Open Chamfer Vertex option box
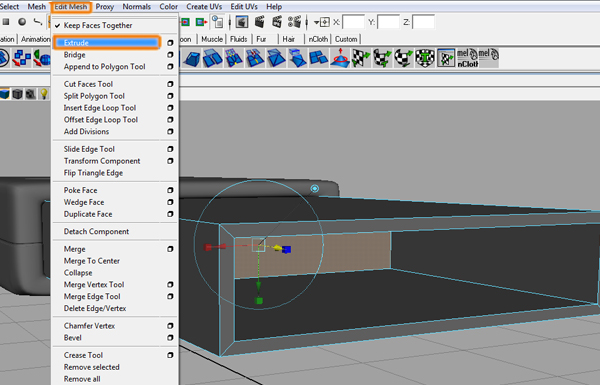 [x=170, y=326]
